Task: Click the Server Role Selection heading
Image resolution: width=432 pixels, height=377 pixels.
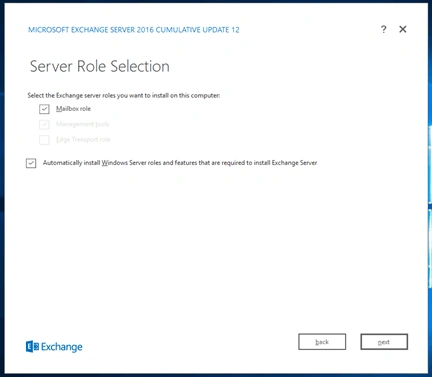Action: point(100,66)
